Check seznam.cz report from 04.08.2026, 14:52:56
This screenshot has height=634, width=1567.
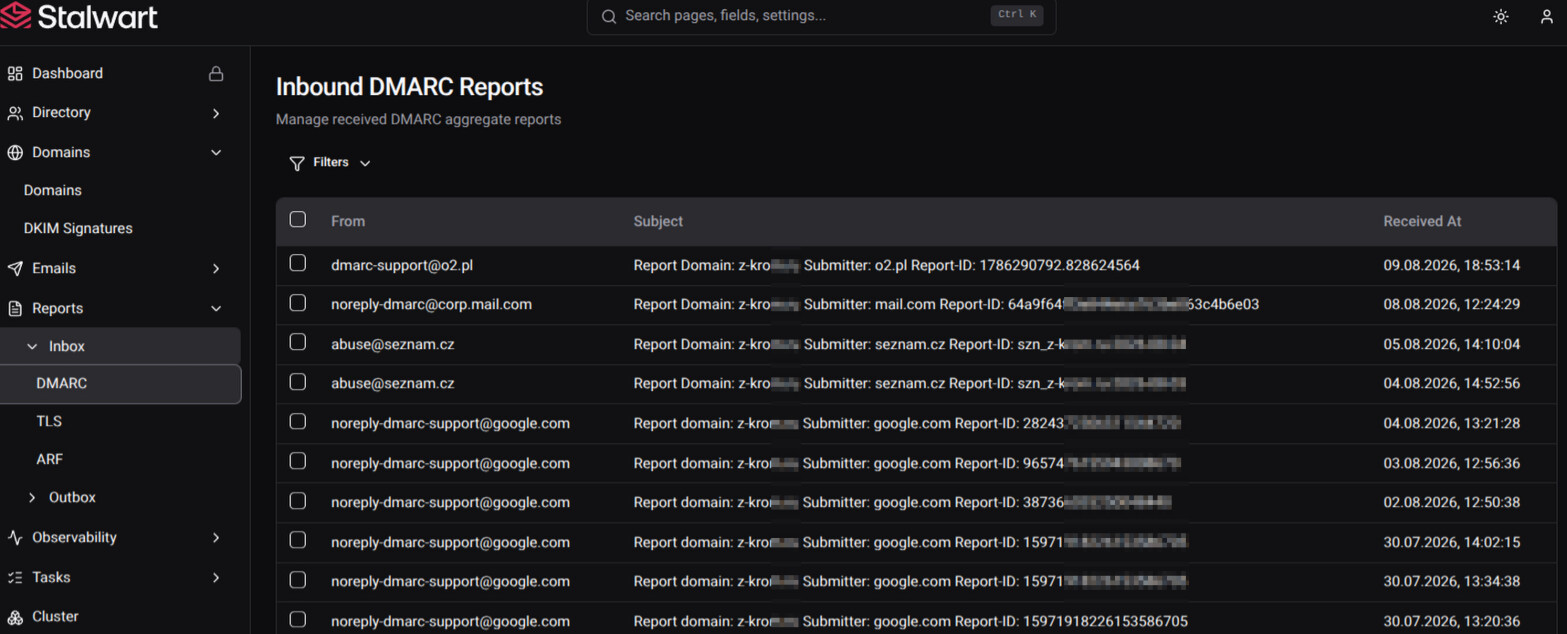(x=298, y=382)
